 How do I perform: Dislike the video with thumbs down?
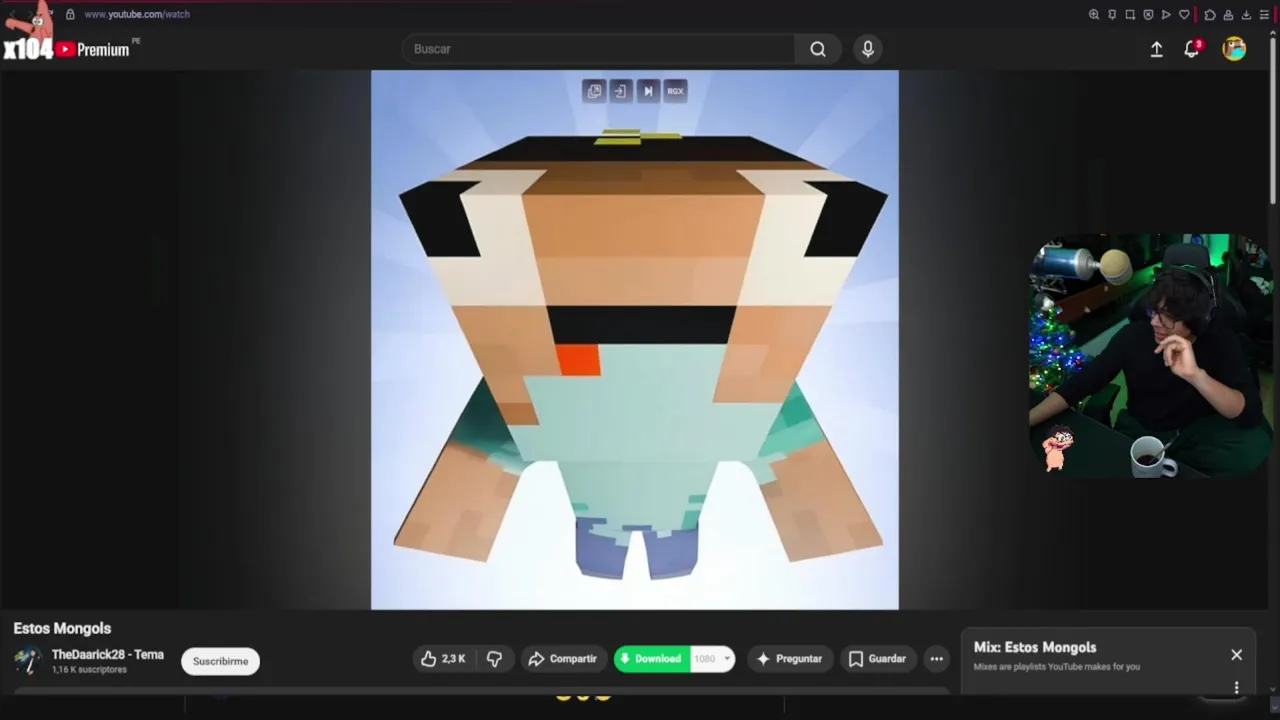pos(494,659)
